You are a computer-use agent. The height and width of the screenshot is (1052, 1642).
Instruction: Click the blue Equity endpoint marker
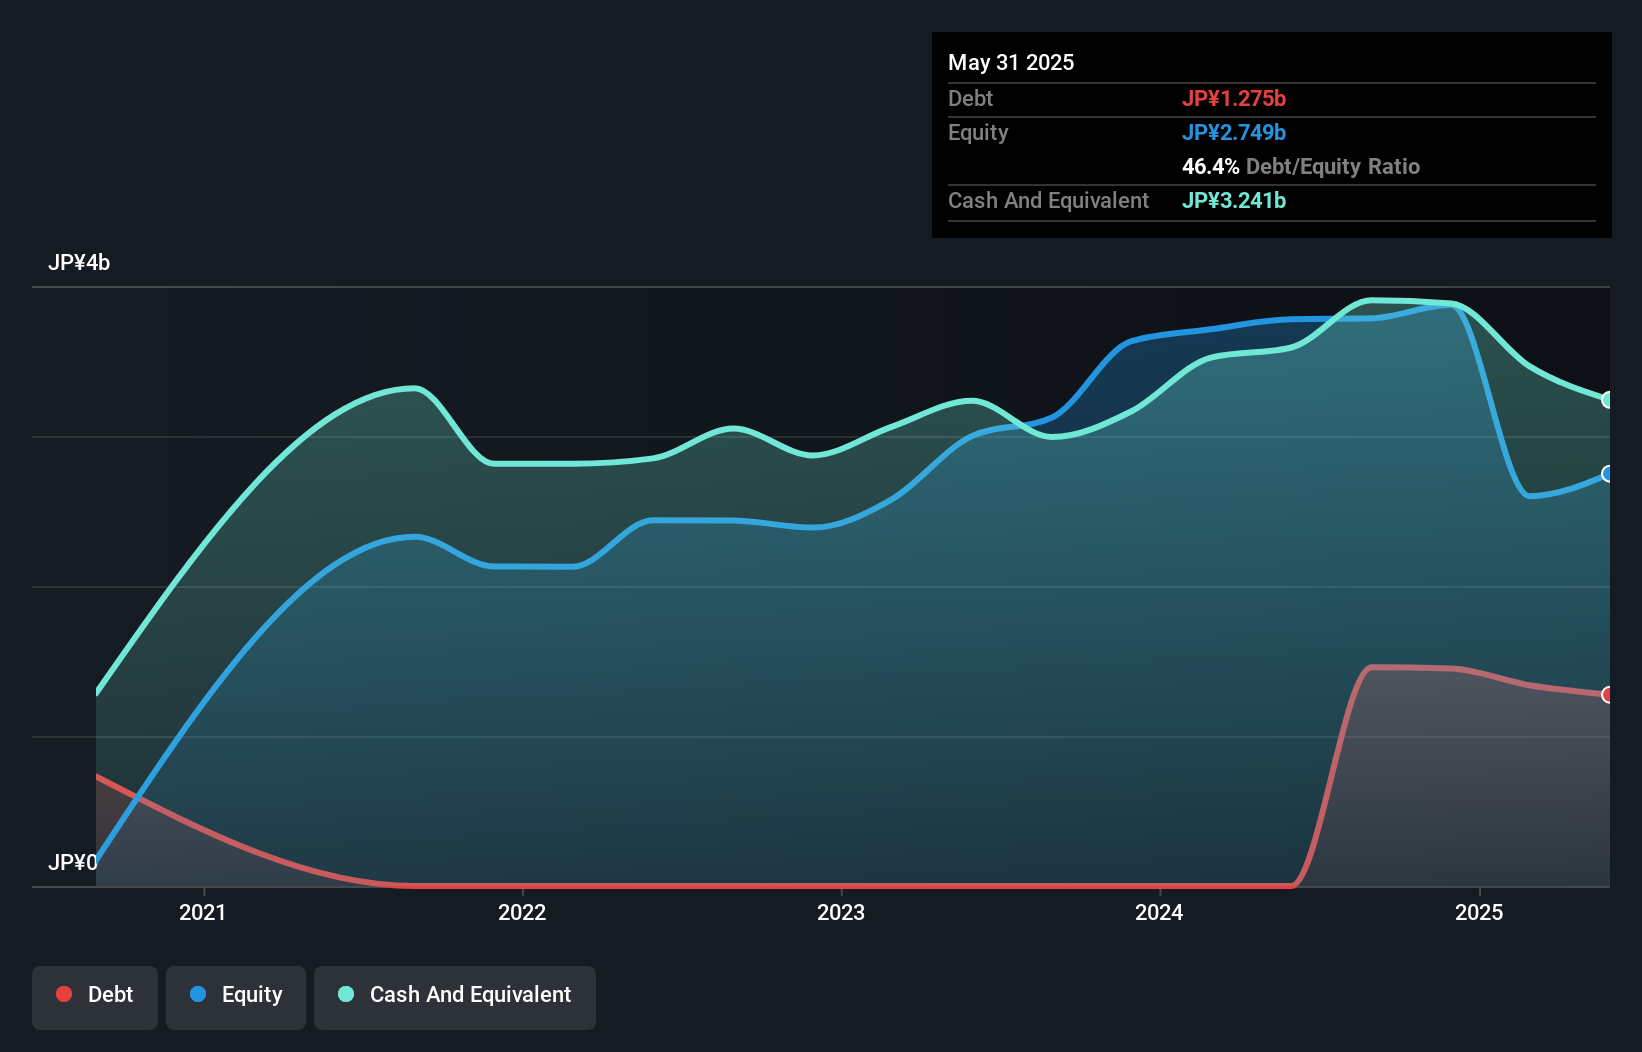point(1608,474)
